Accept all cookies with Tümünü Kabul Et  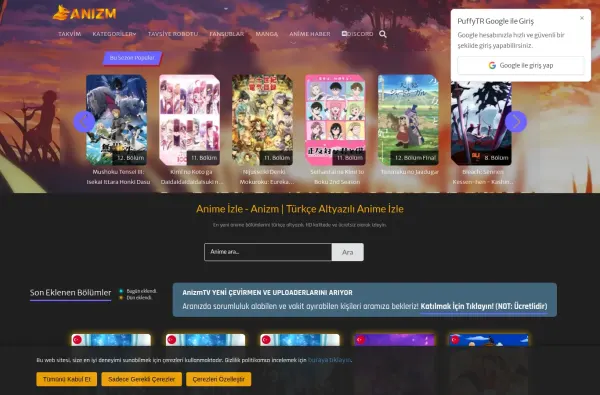[x=67, y=379]
